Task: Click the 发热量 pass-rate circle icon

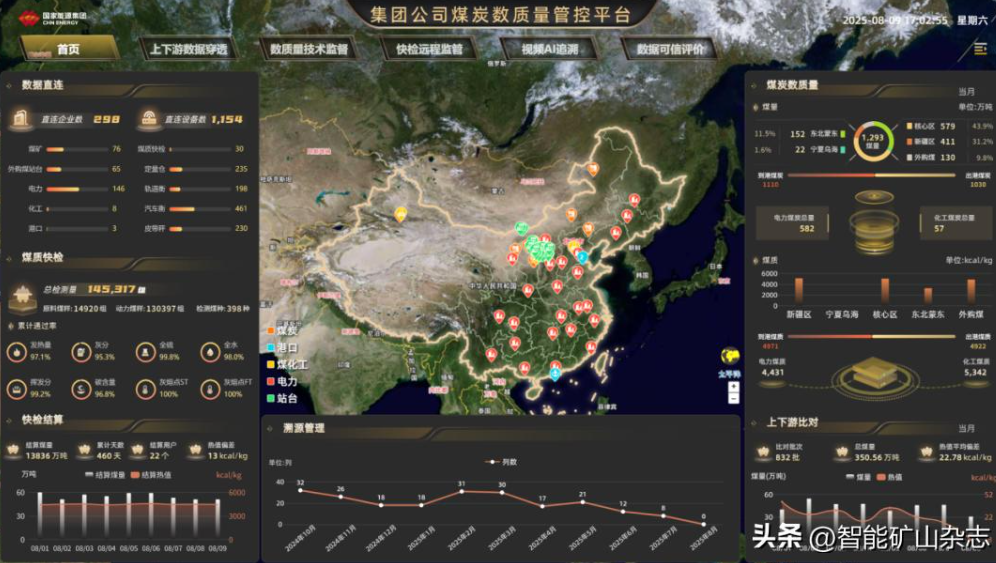Action: click(18, 351)
